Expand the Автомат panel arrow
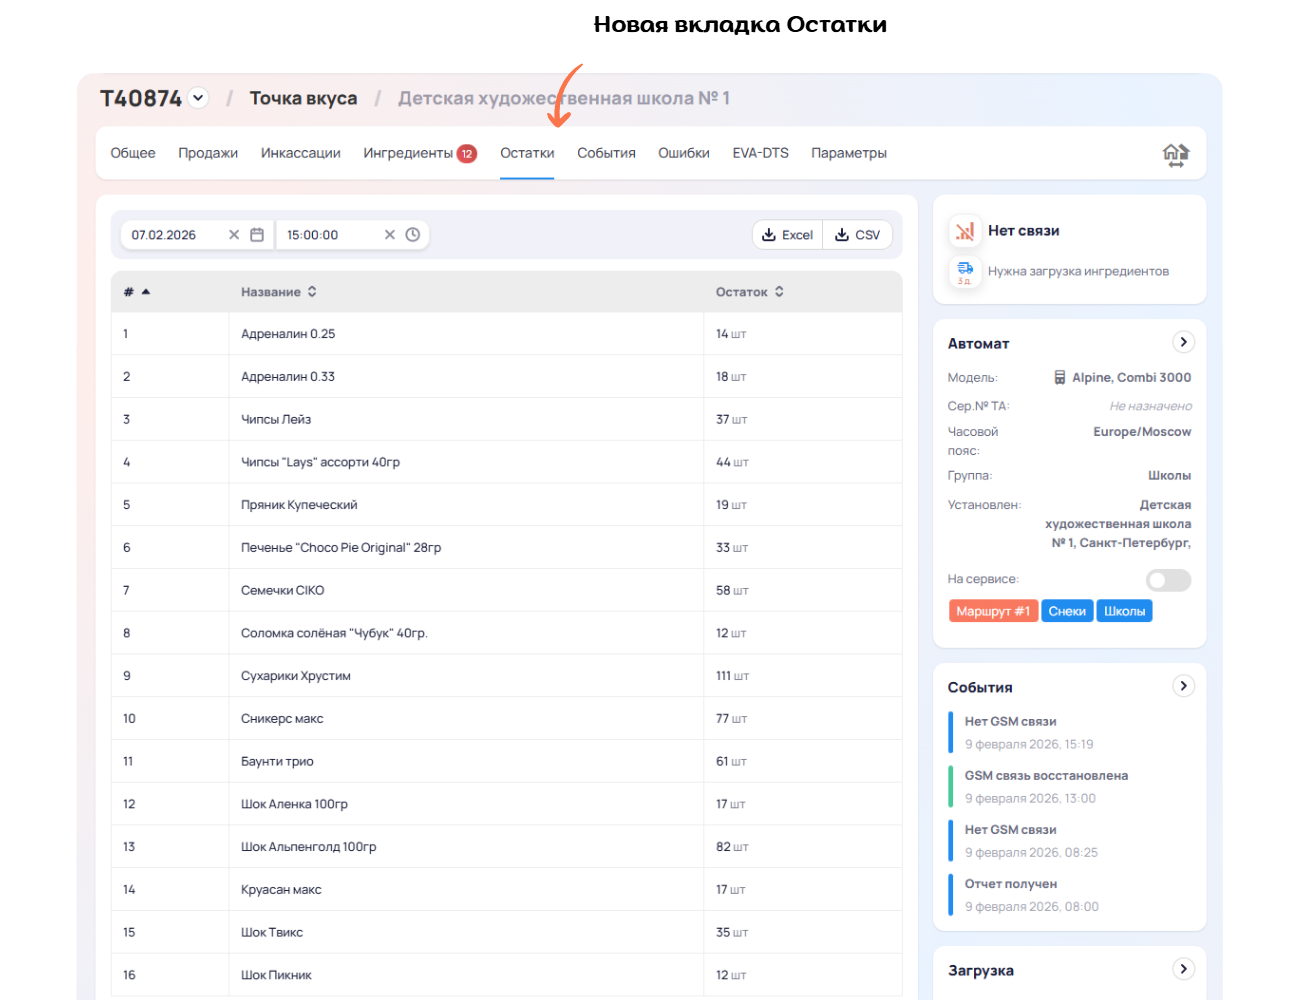Image resolution: width=1311 pixels, height=1000 pixels. pyautogui.click(x=1183, y=342)
